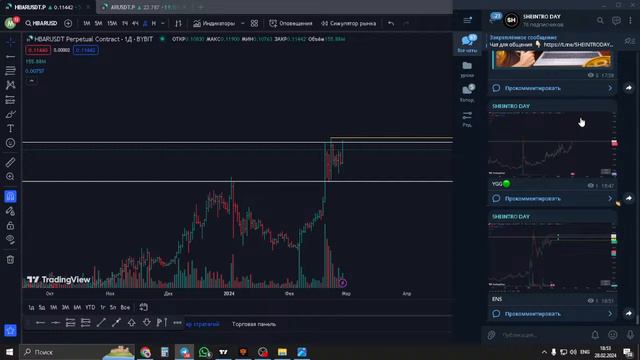Select the Text tool in left toolbar
This screenshot has height=360, width=640.
(x=10, y=128)
